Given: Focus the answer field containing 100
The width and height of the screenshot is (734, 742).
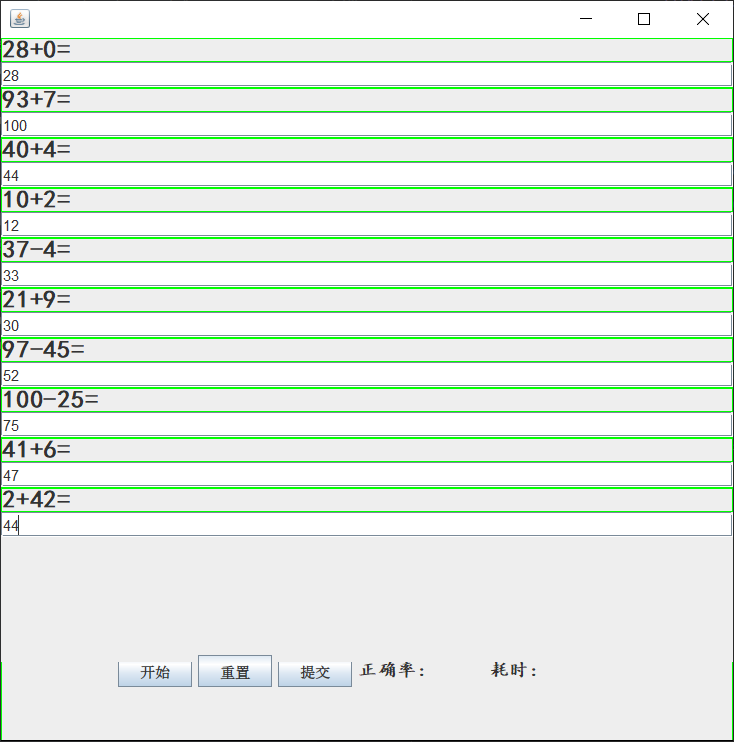Looking at the screenshot, I should click(x=367, y=125).
